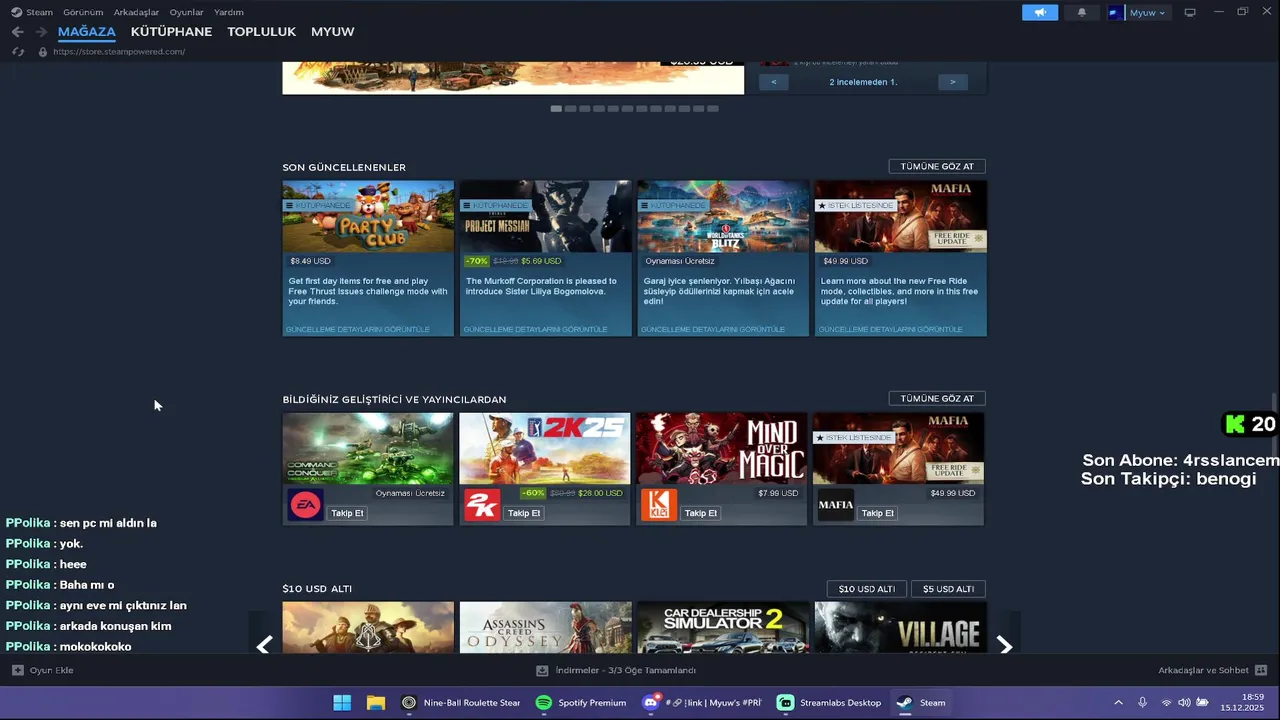
Task: Go forward with the Steam forward arrow
Action: [41, 32]
